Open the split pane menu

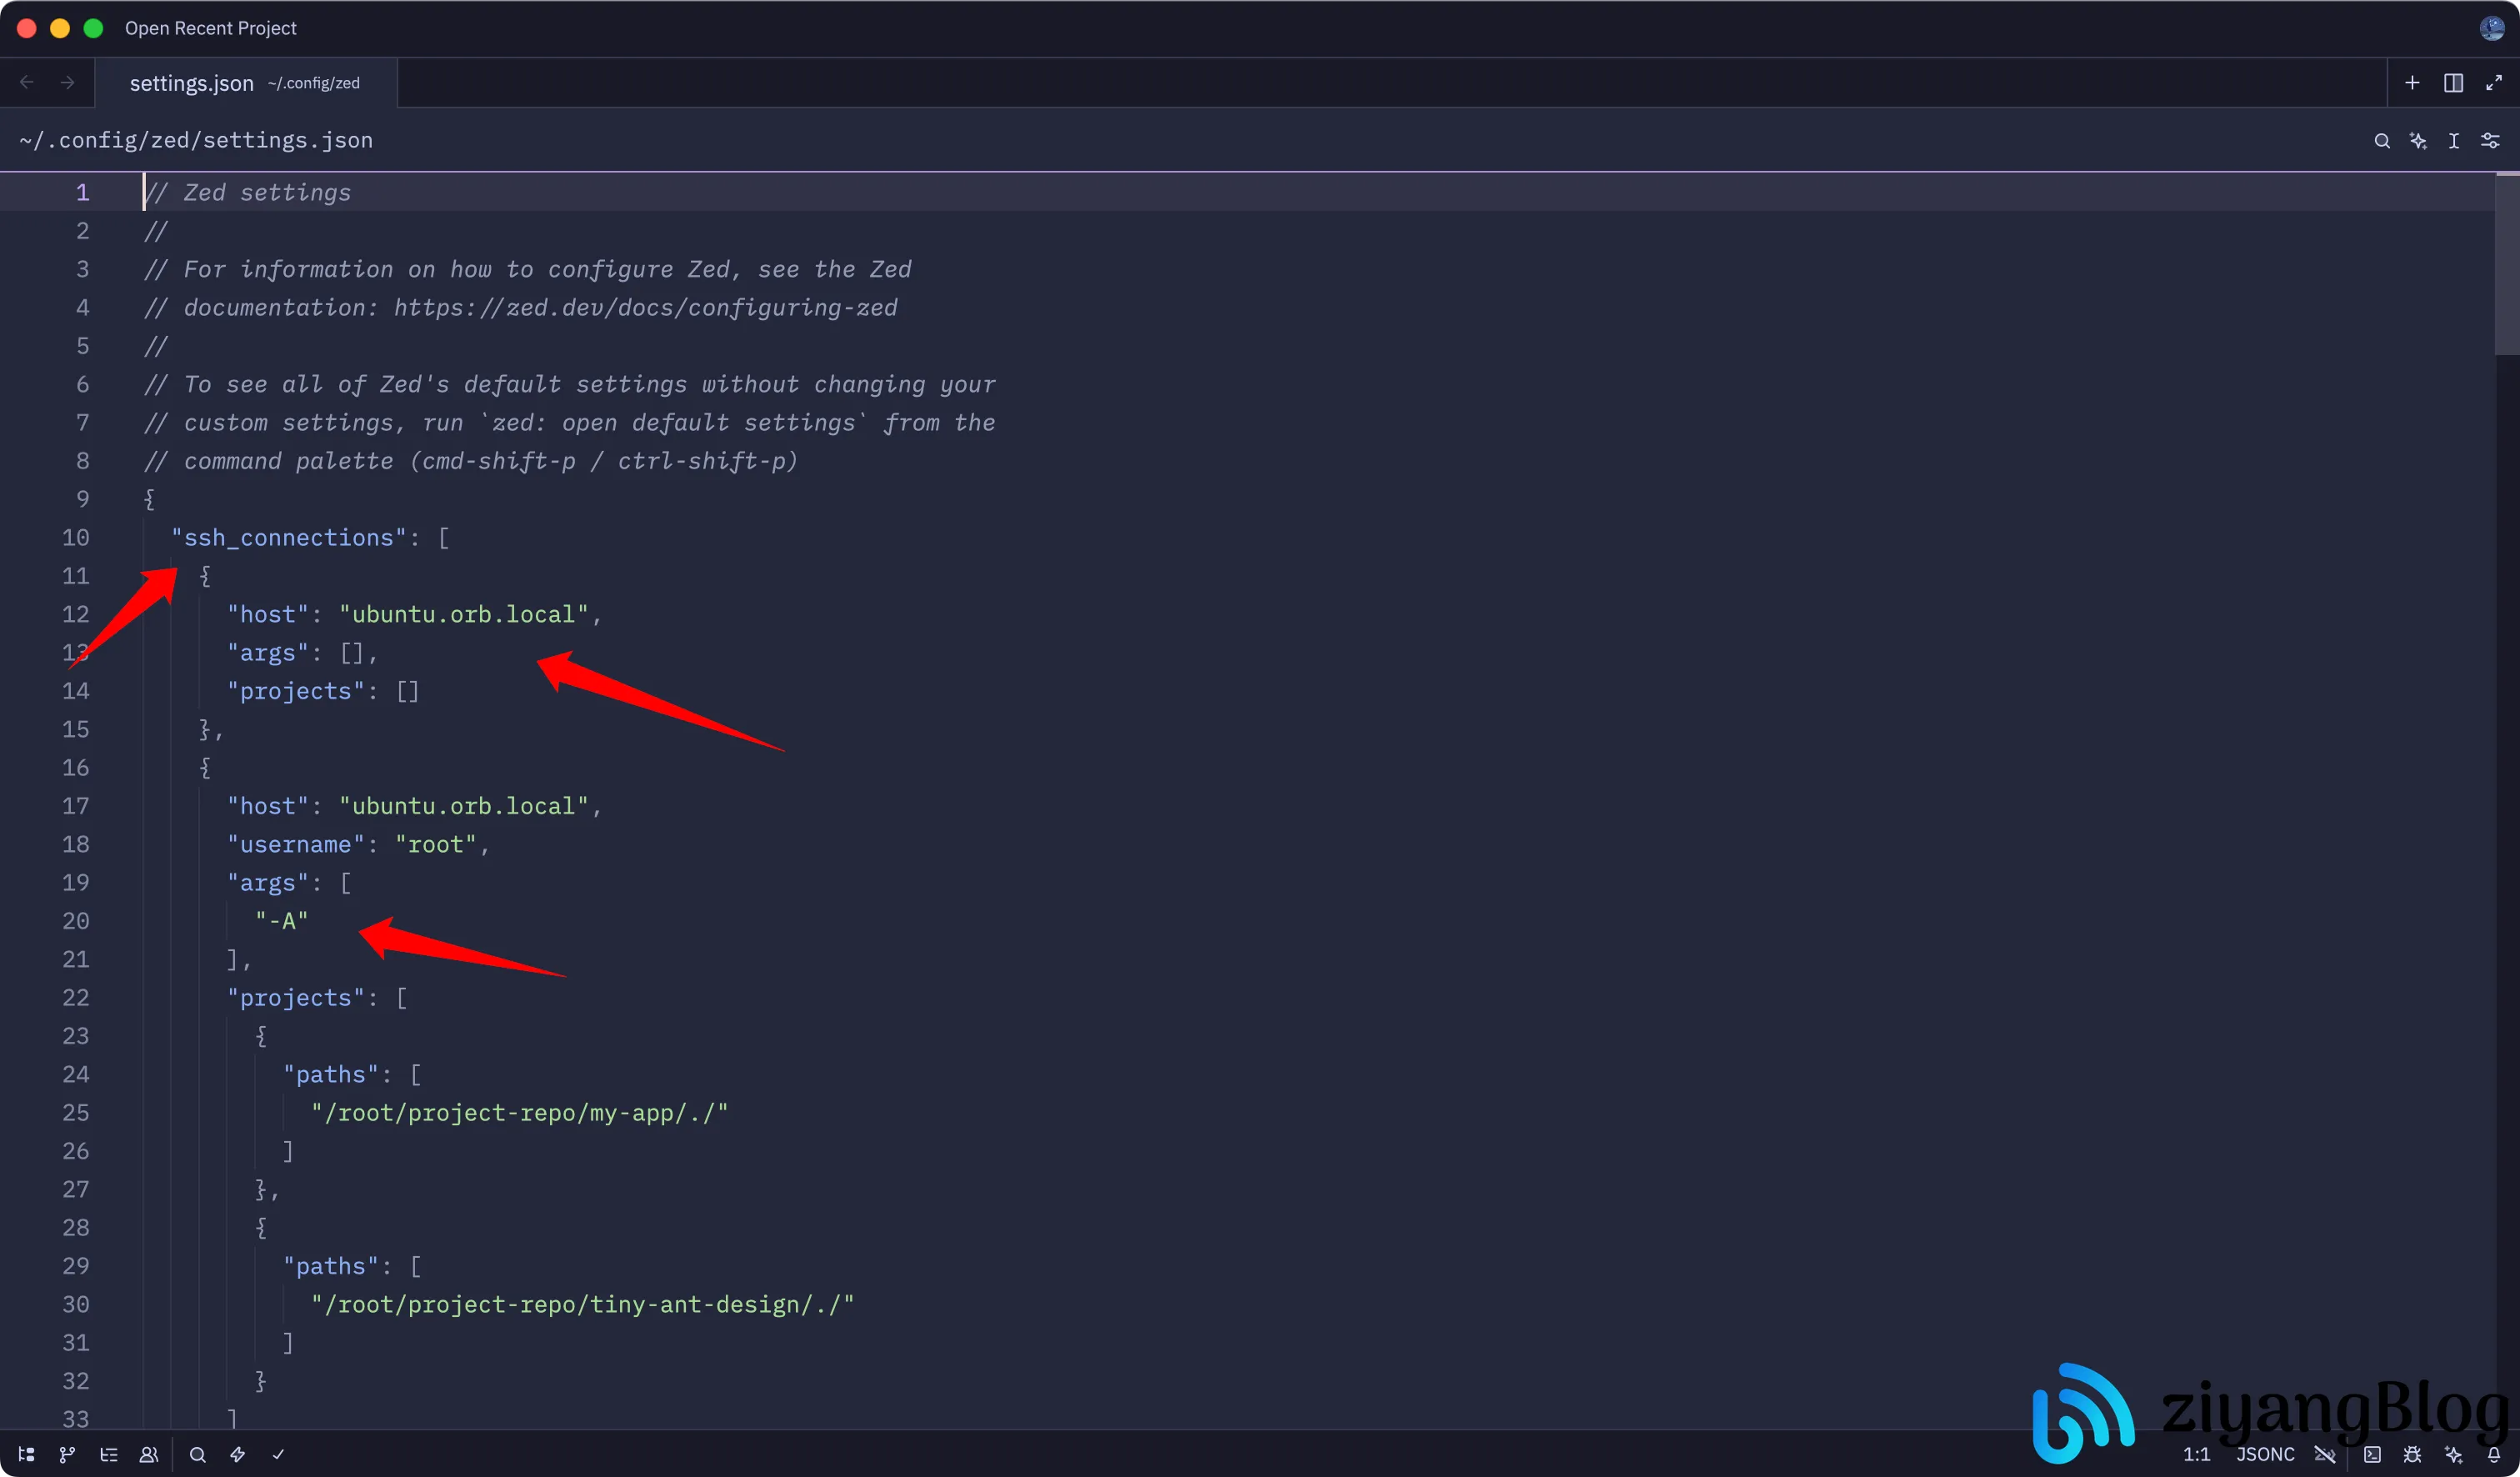2453,83
